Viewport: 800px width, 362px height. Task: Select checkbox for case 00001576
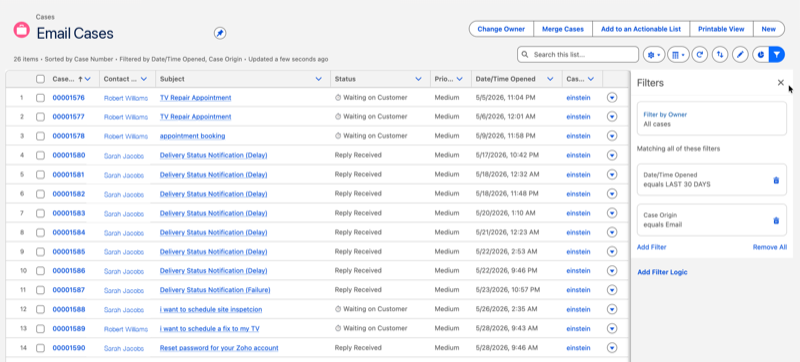coord(40,97)
